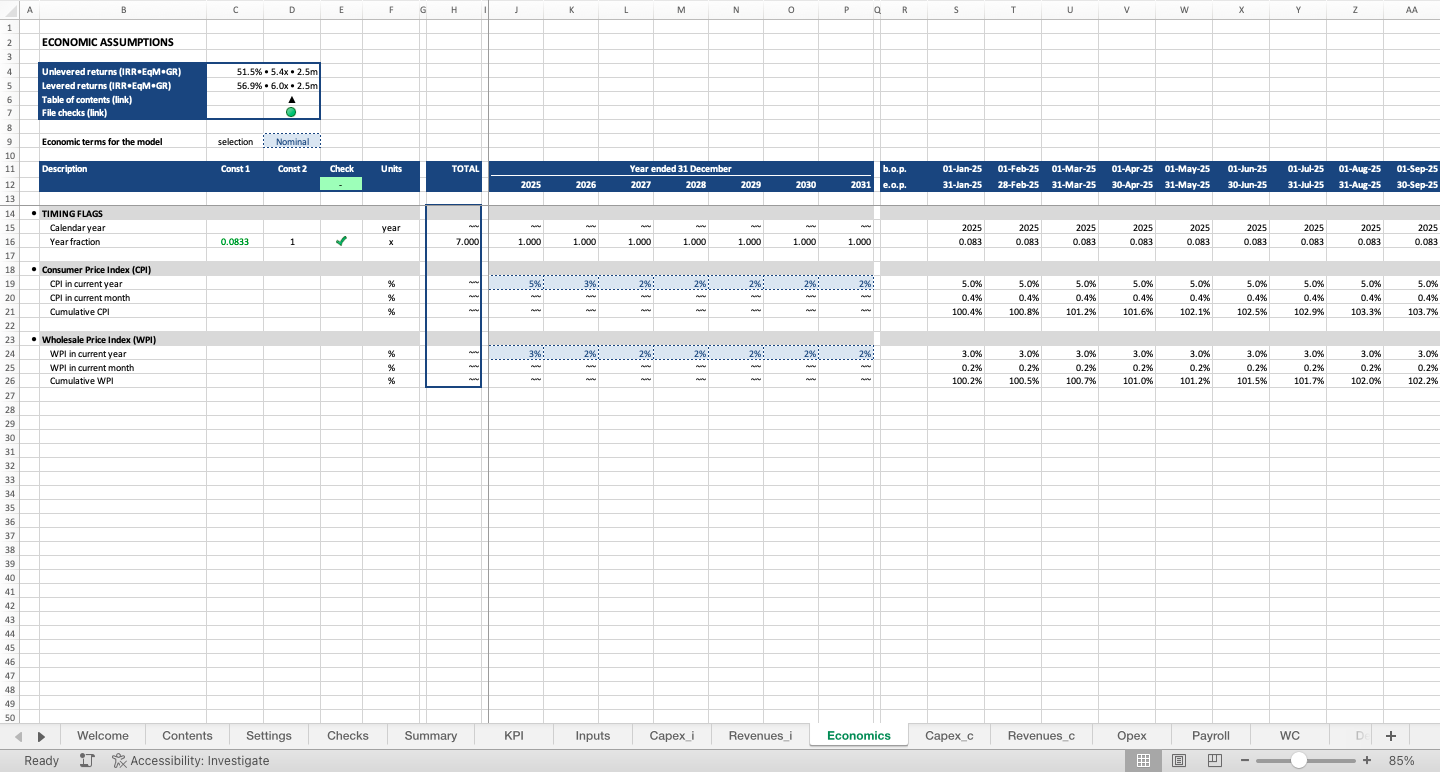The width and height of the screenshot is (1440, 772).
Task: Open the Payroll sheet tab
Action: coord(1210,735)
